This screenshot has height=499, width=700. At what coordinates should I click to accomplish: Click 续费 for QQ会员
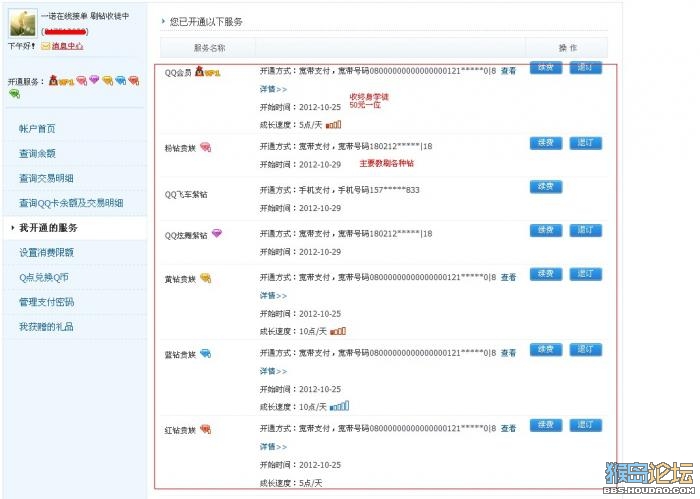(x=546, y=68)
